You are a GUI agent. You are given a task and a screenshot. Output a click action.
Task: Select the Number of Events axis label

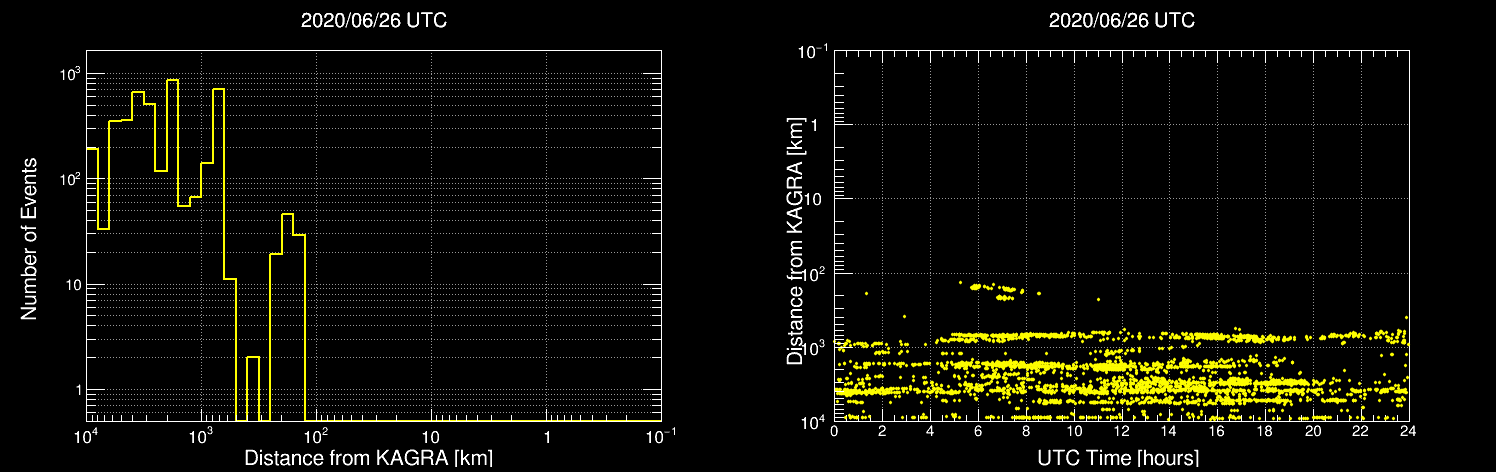pyautogui.click(x=30, y=238)
